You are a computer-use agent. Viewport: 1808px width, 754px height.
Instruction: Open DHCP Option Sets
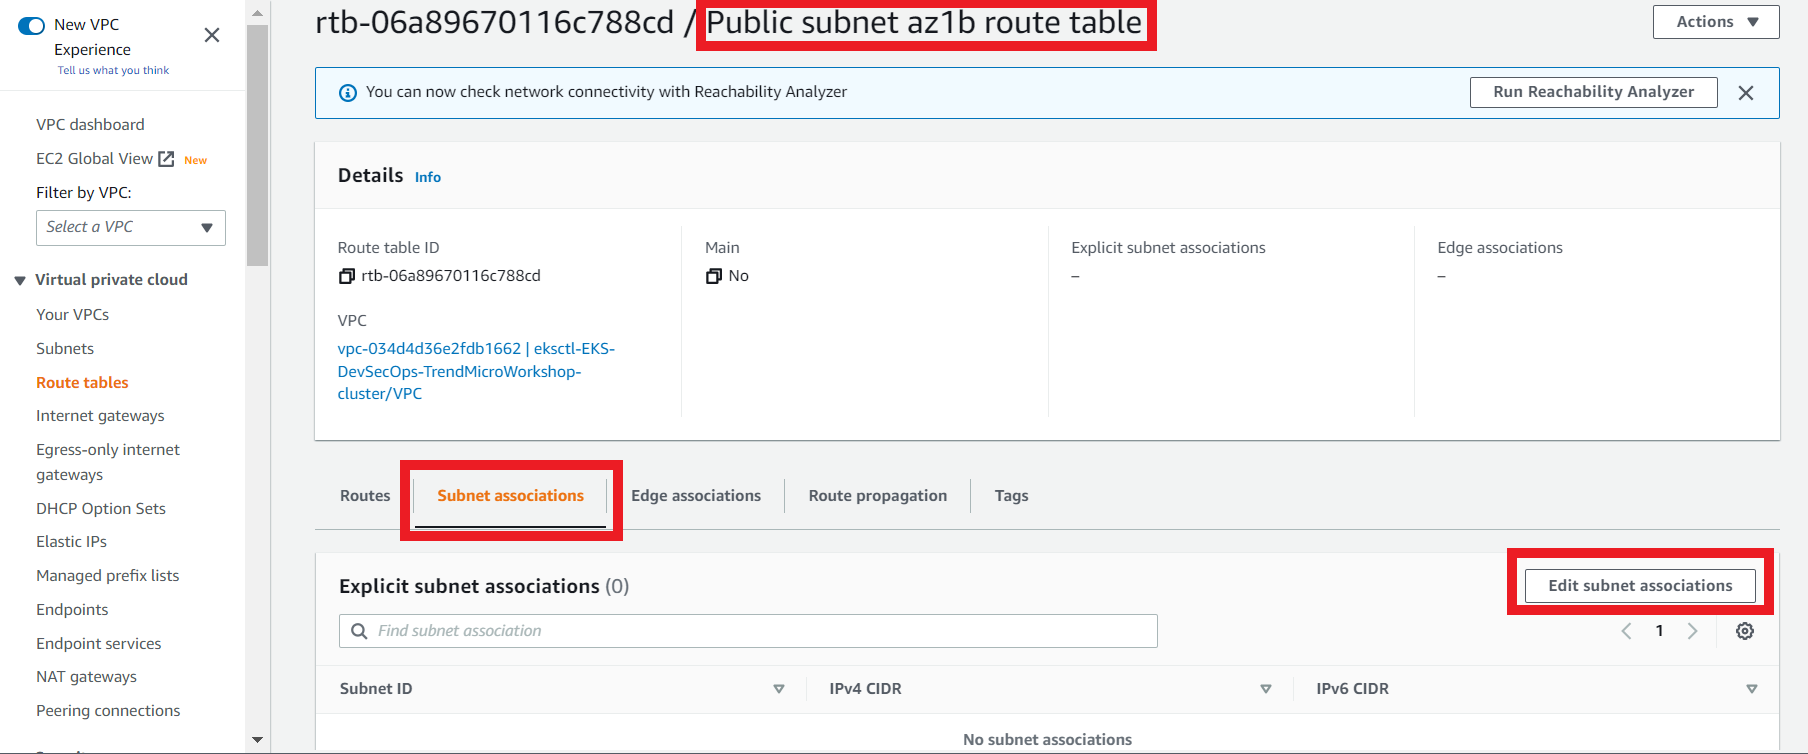101,509
